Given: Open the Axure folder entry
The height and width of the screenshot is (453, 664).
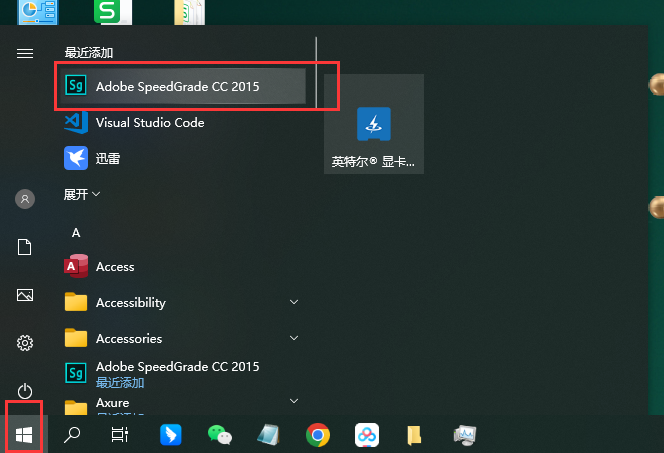Looking at the screenshot, I should (x=183, y=404).
